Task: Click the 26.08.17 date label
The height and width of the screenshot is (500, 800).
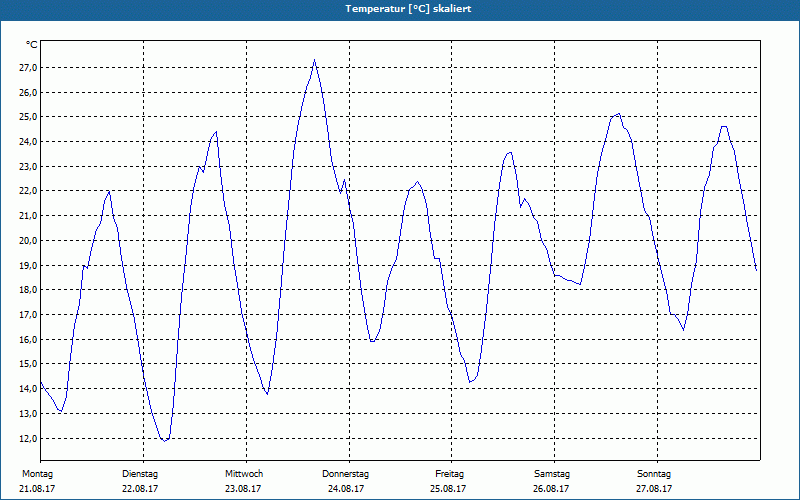Action: coord(551,489)
